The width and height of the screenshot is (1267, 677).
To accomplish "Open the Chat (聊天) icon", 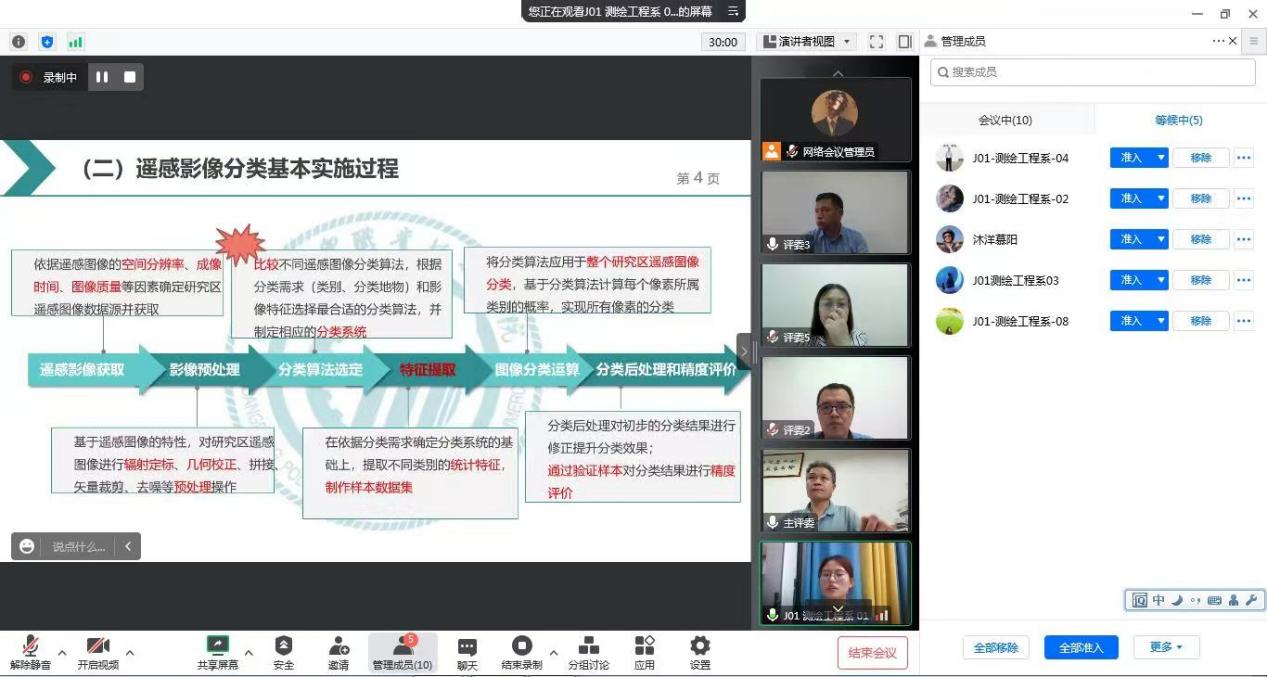I will (x=467, y=646).
